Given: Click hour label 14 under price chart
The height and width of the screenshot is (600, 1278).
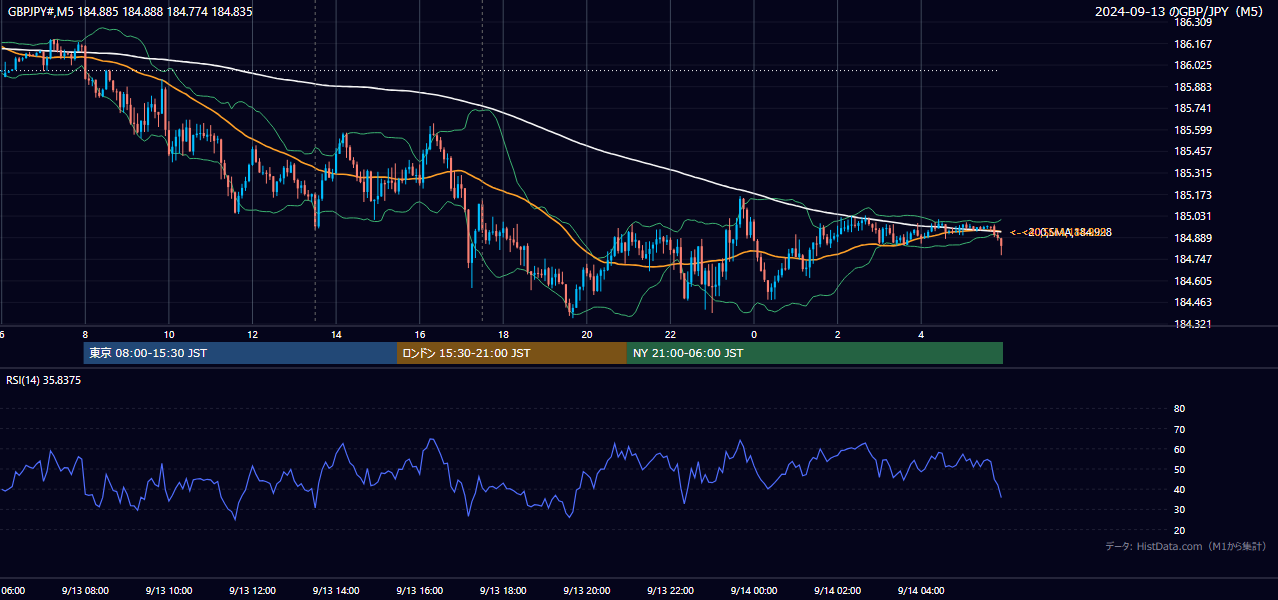Looking at the screenshot, I should [337, 335].
